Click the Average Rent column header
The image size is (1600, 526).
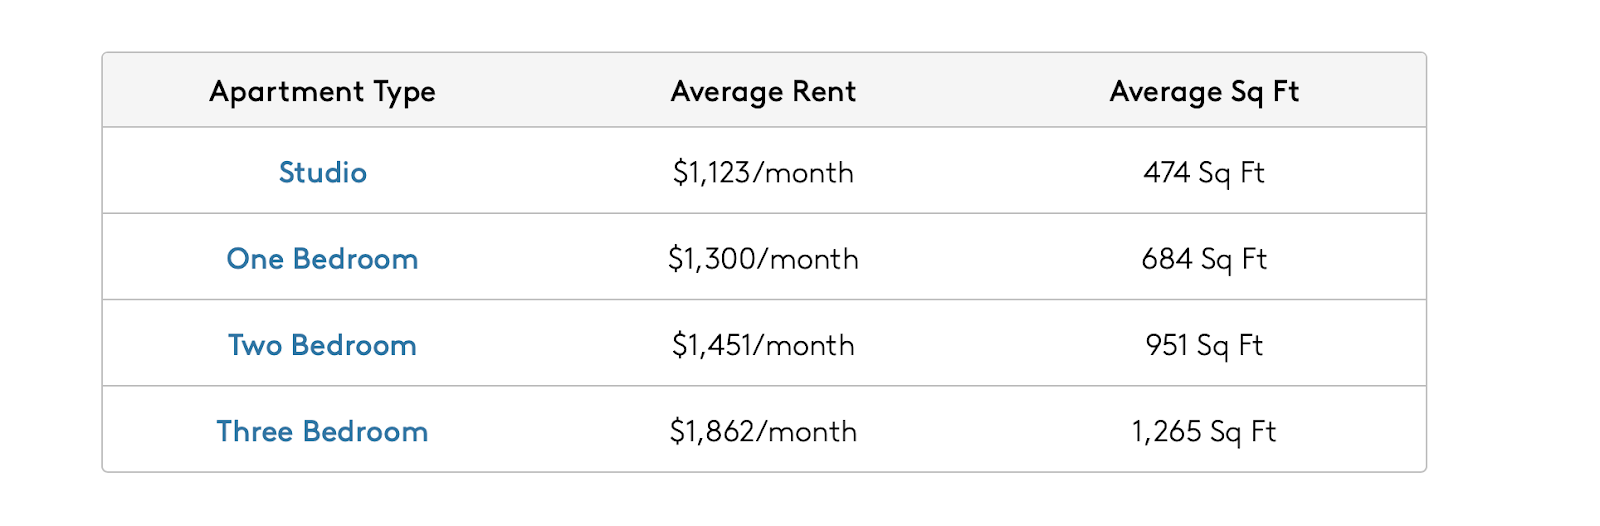[763, 91]
